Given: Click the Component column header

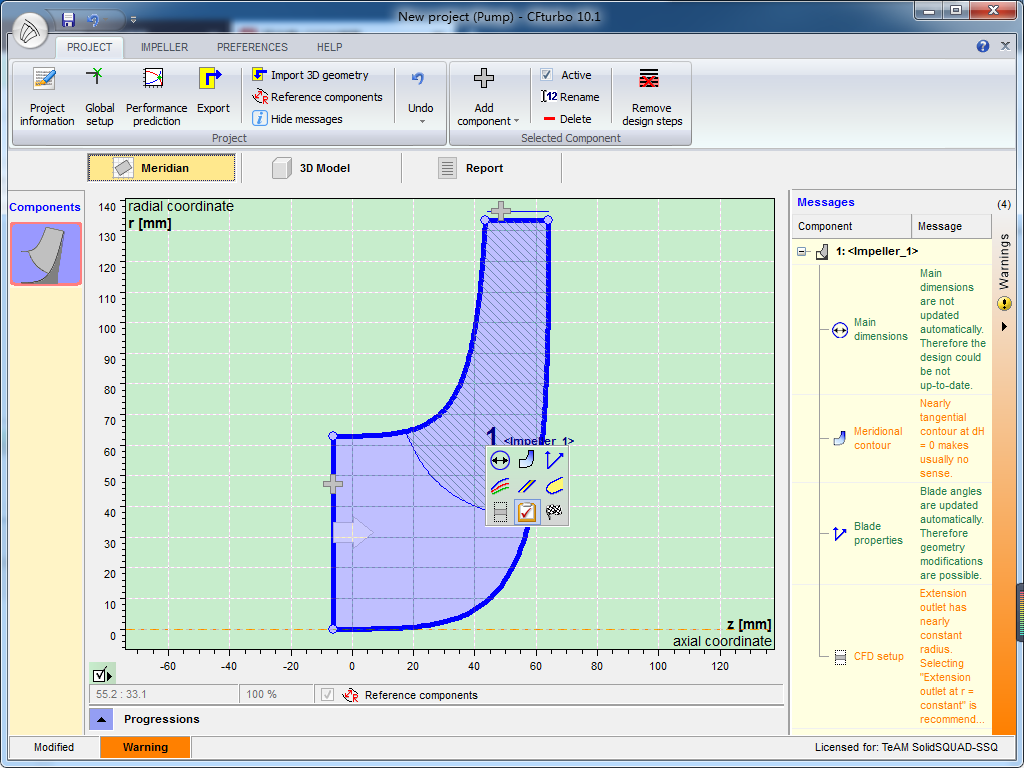Looking at the screenshot, I should [x=852, y=226].
